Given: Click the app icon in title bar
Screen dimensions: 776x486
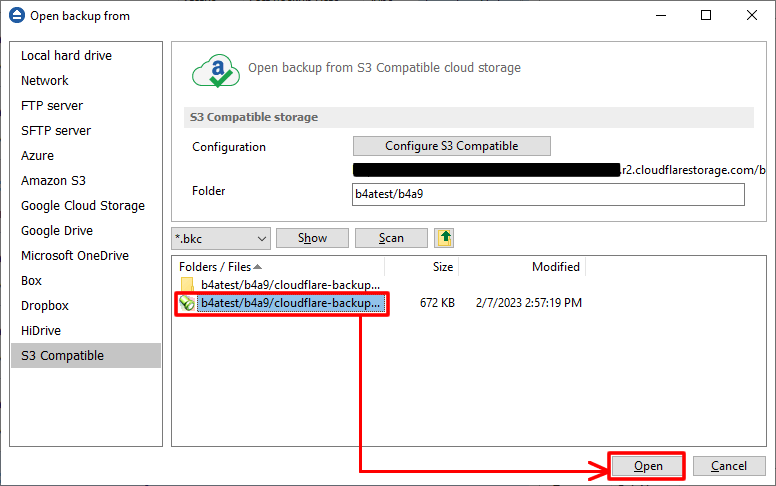Looking at the screenshot, I should [x=16, y=16].
